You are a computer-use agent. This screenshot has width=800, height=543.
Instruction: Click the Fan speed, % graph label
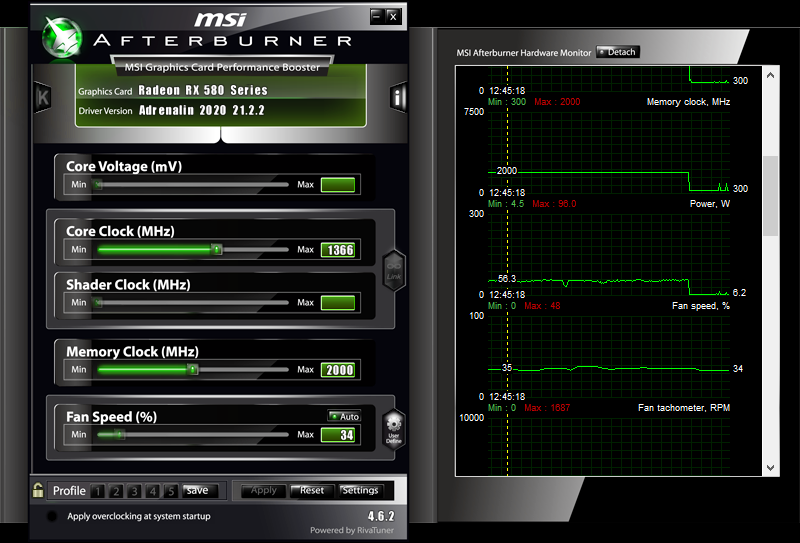point(701,306)
